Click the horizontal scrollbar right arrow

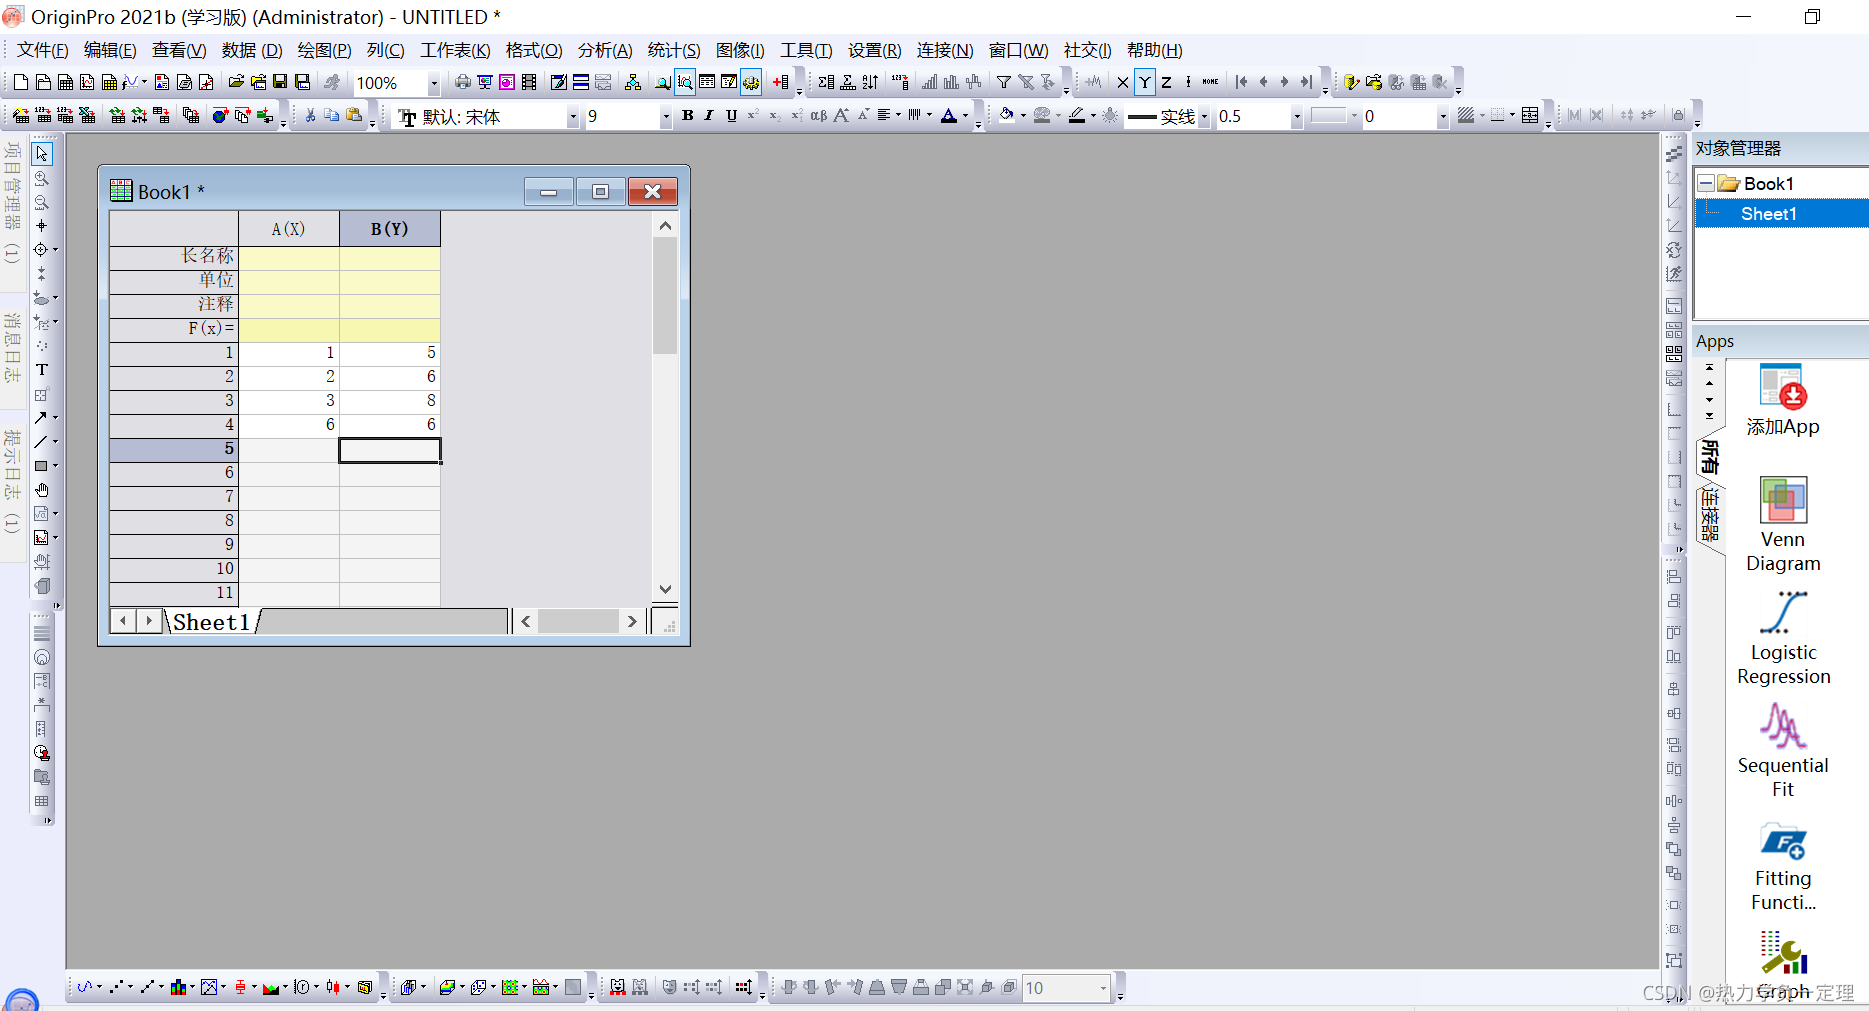coord(632,621)
